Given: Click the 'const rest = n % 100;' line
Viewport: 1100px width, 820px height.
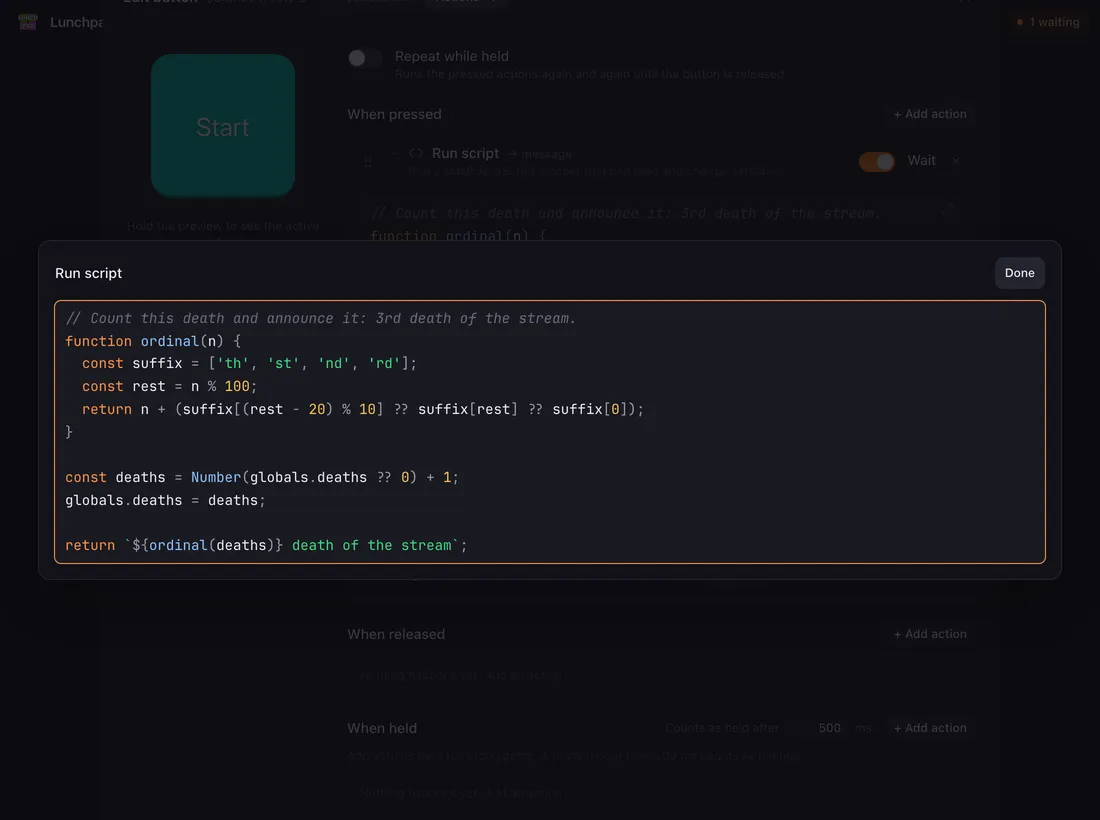Looking at the screenshot, I should (x=169, y=387).
